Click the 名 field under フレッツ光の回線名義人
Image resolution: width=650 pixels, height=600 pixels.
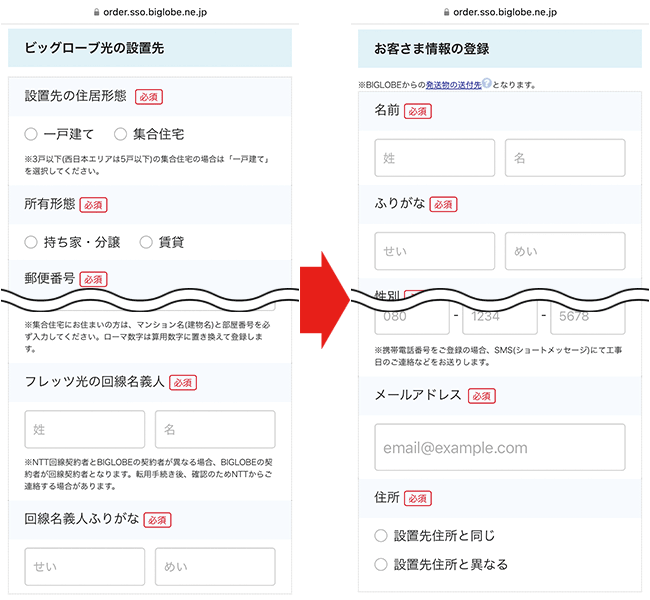pos(215,429)
